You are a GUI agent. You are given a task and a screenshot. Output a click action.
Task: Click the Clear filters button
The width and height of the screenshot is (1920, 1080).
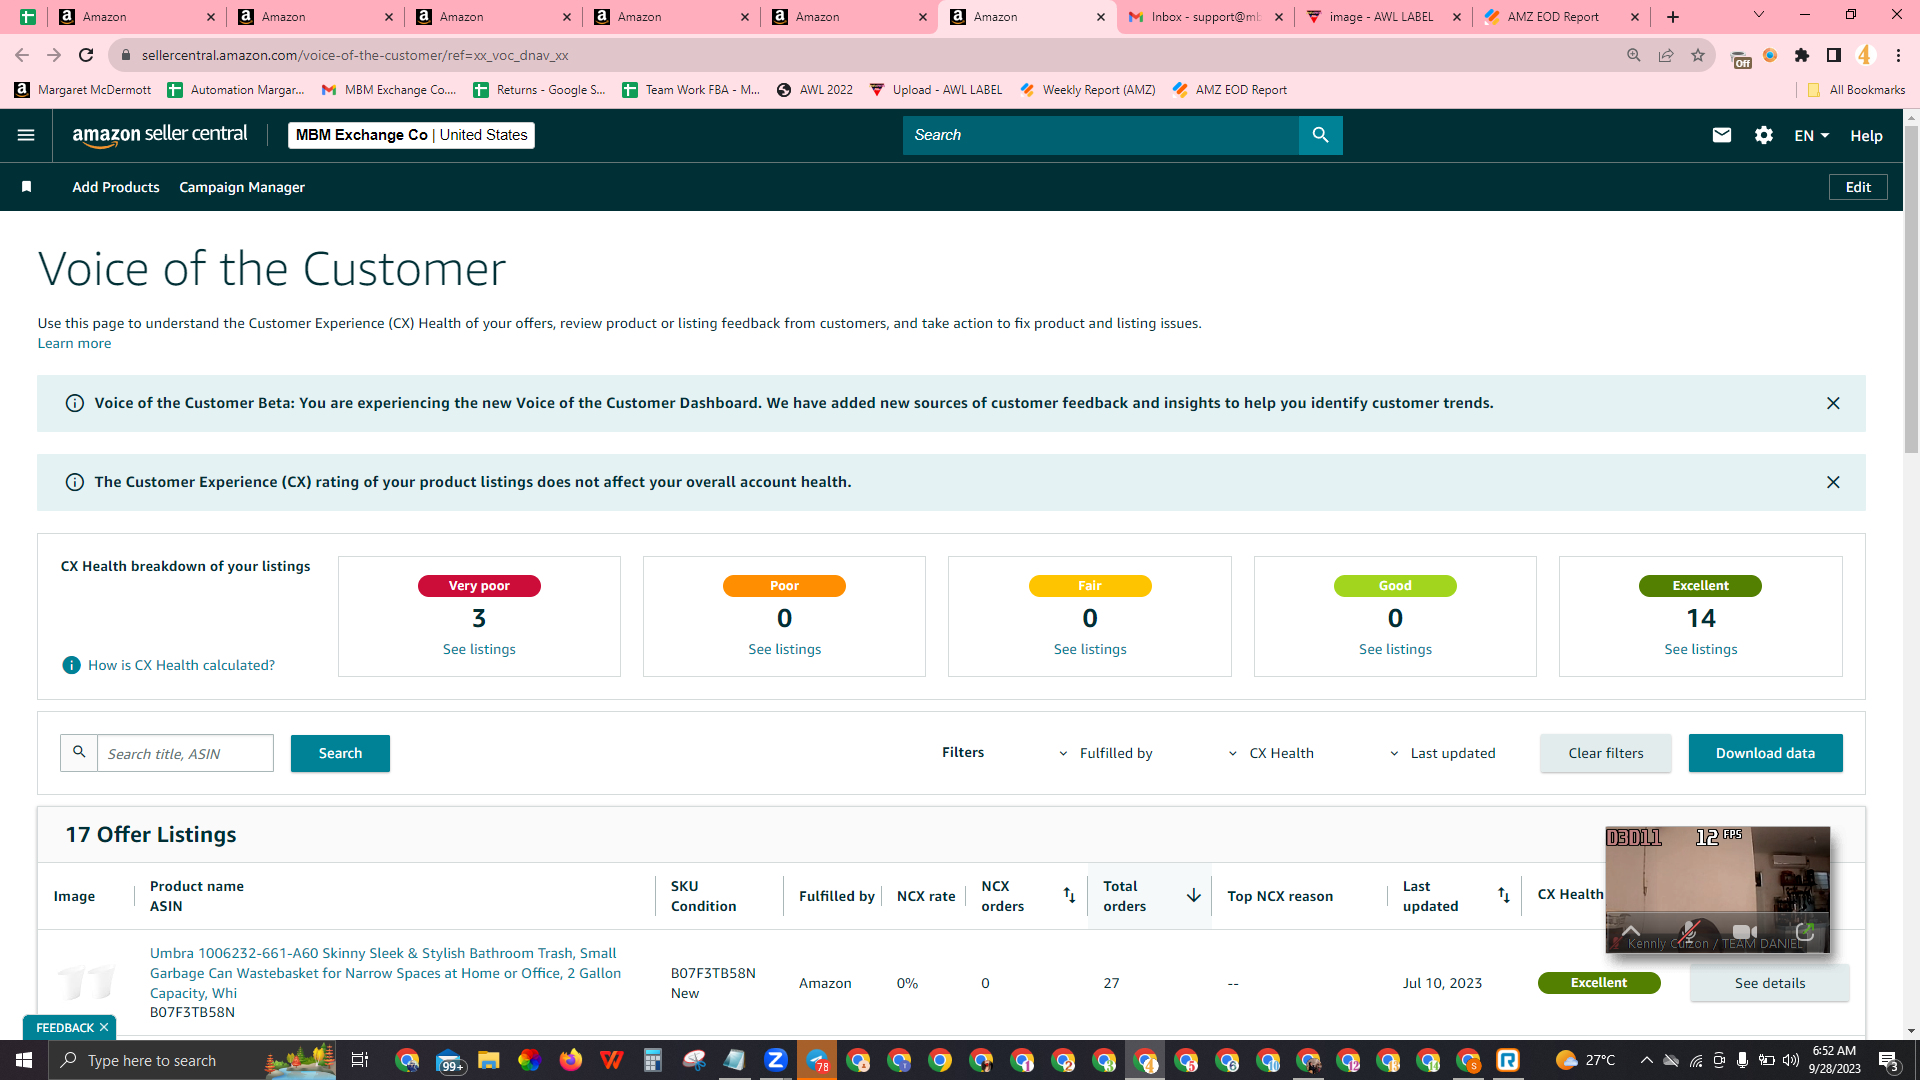[x=1605, y=753]
